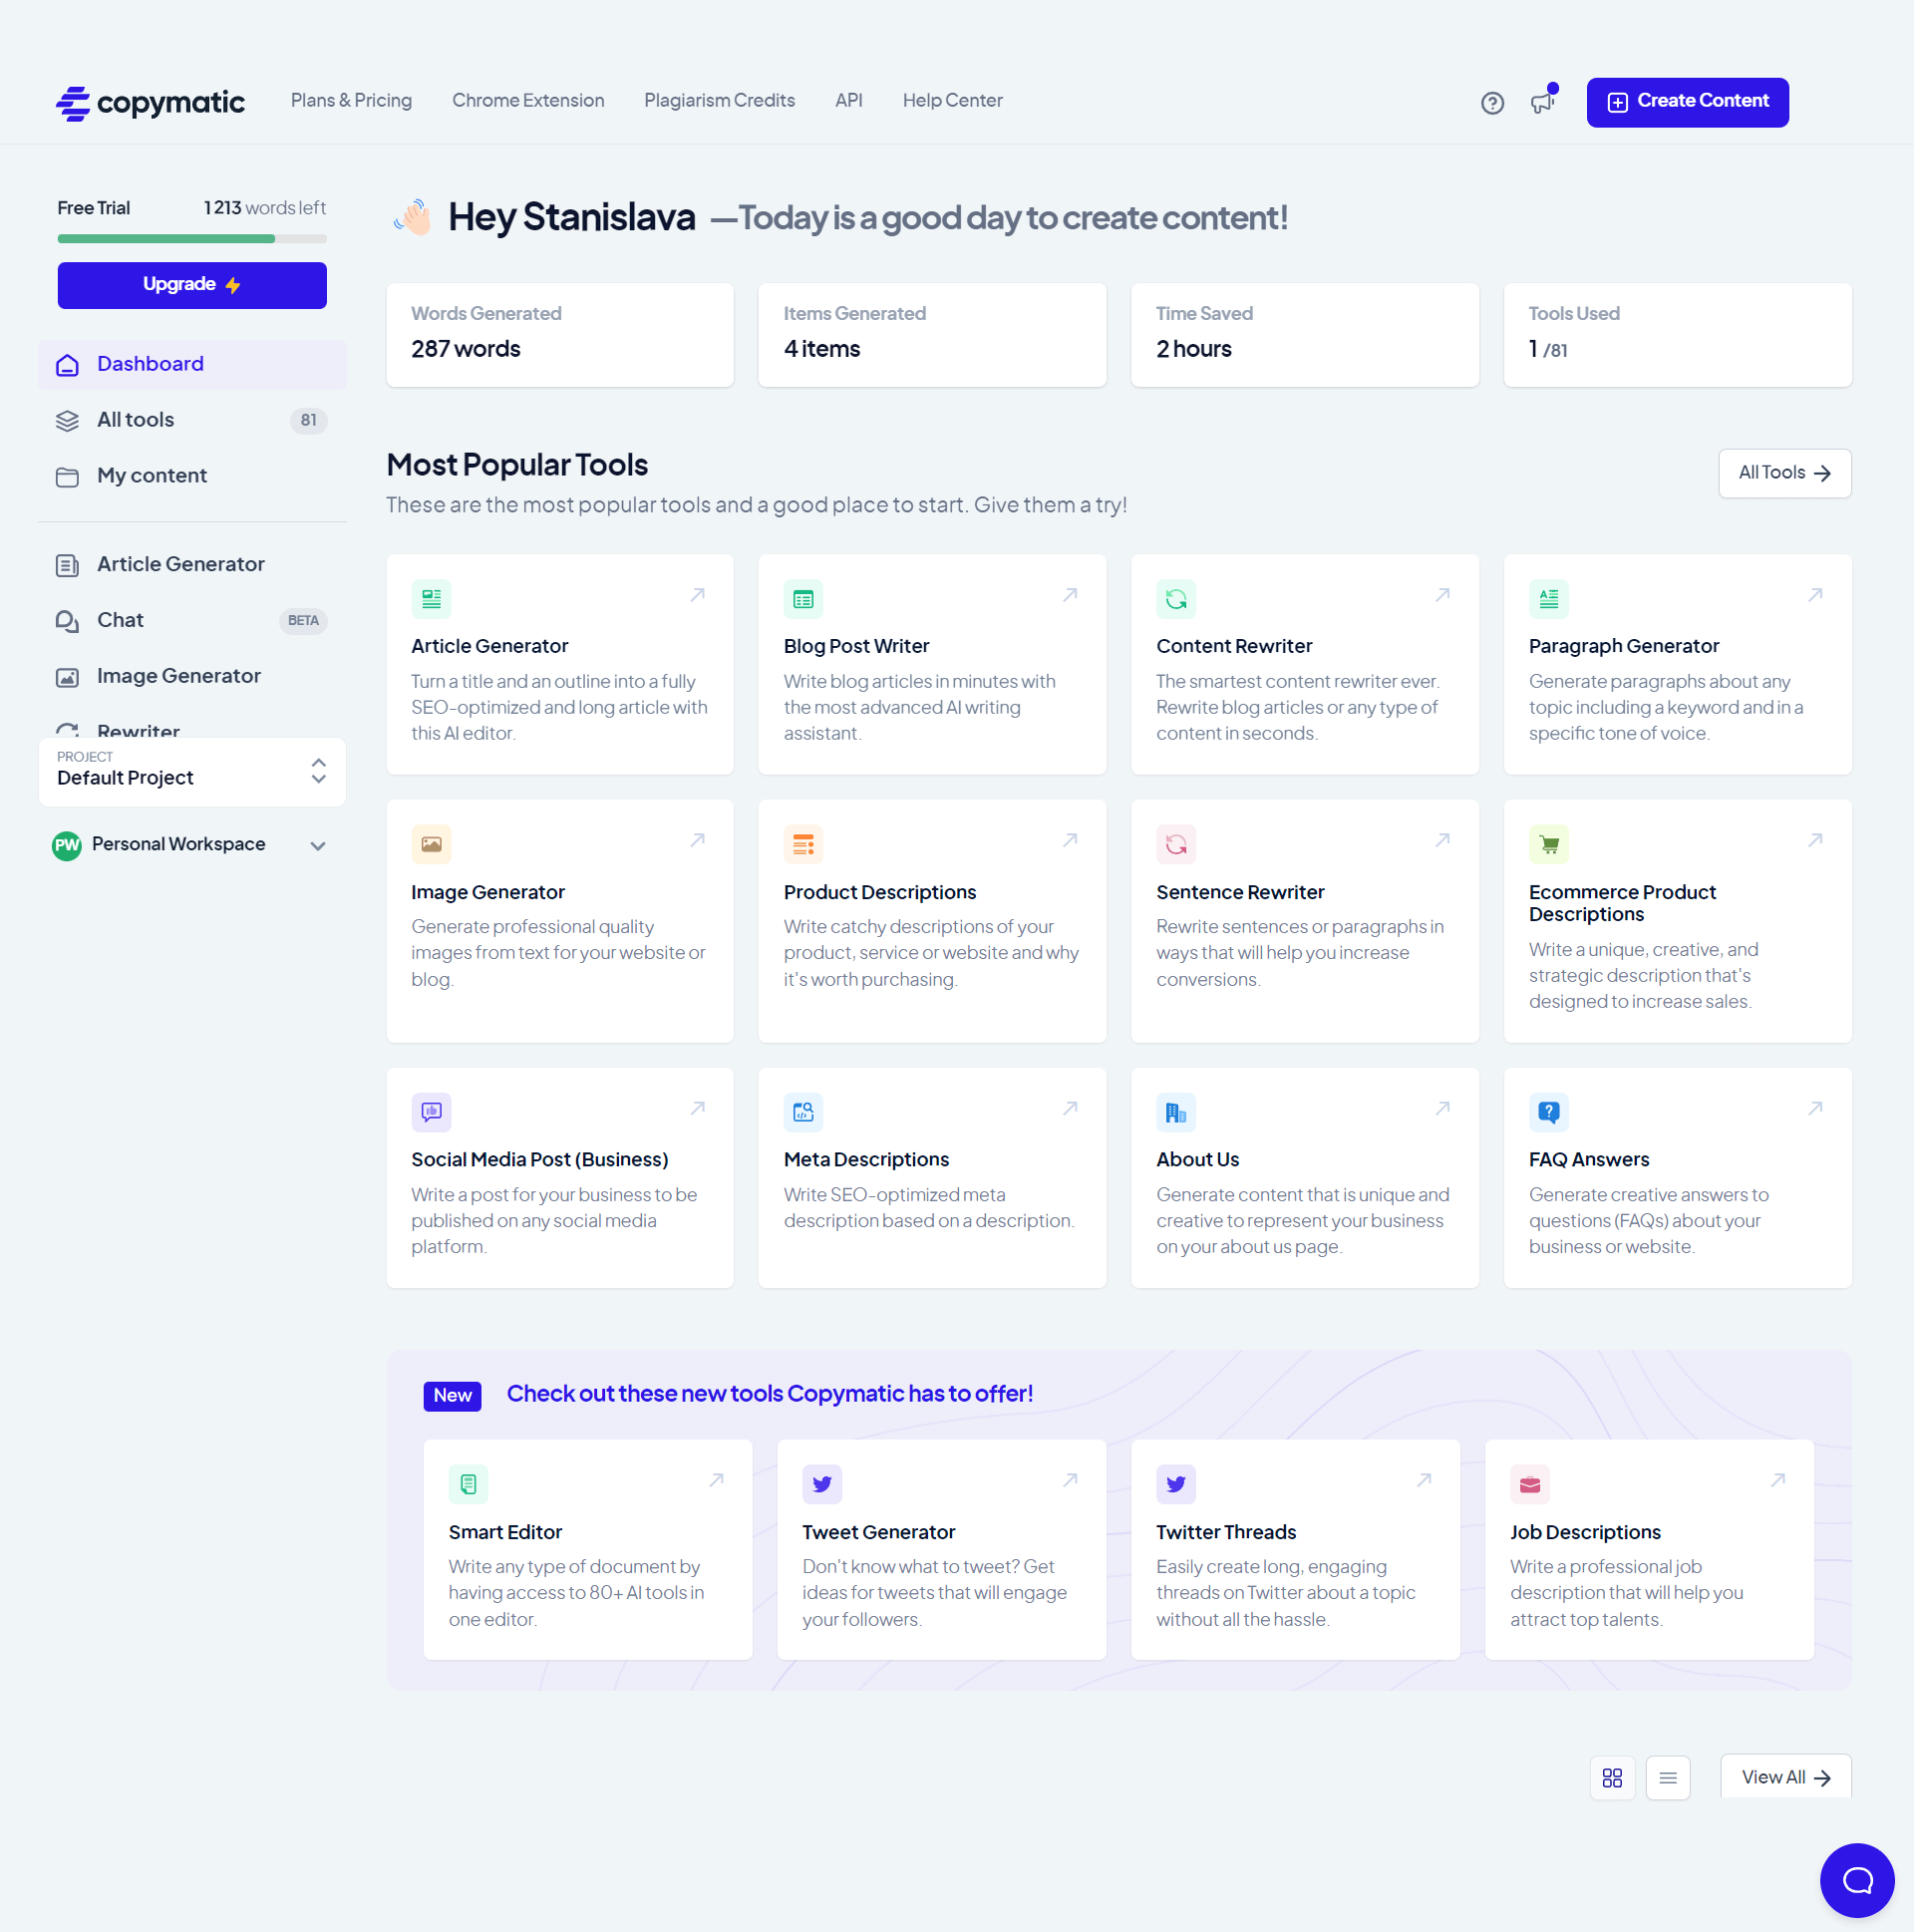The height and width of the screenshot is (1932, 1914).
Task: Click the Product Descriptions card icon
Action: [803, 844]
